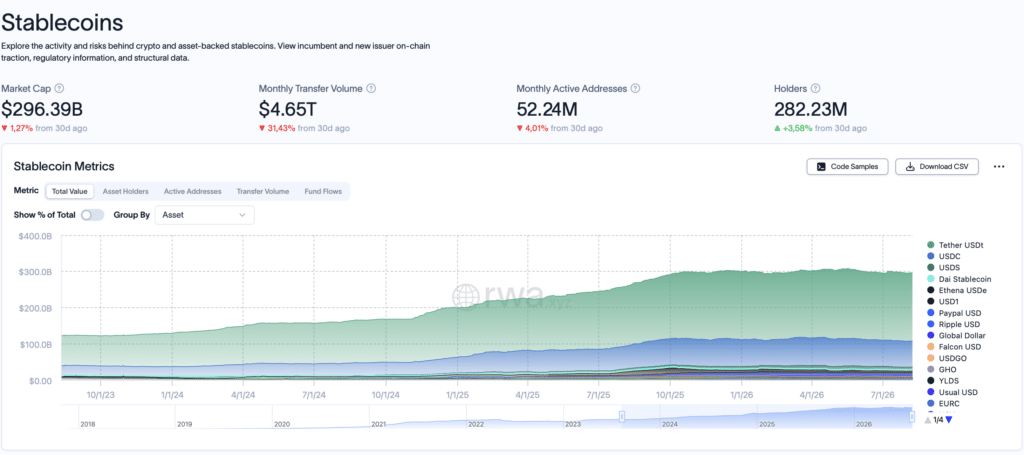Image resolution: width=1024 pixels, height=455 pixels.
Task: Select the Transfer Volume metric tab
Action: (263, 191)
